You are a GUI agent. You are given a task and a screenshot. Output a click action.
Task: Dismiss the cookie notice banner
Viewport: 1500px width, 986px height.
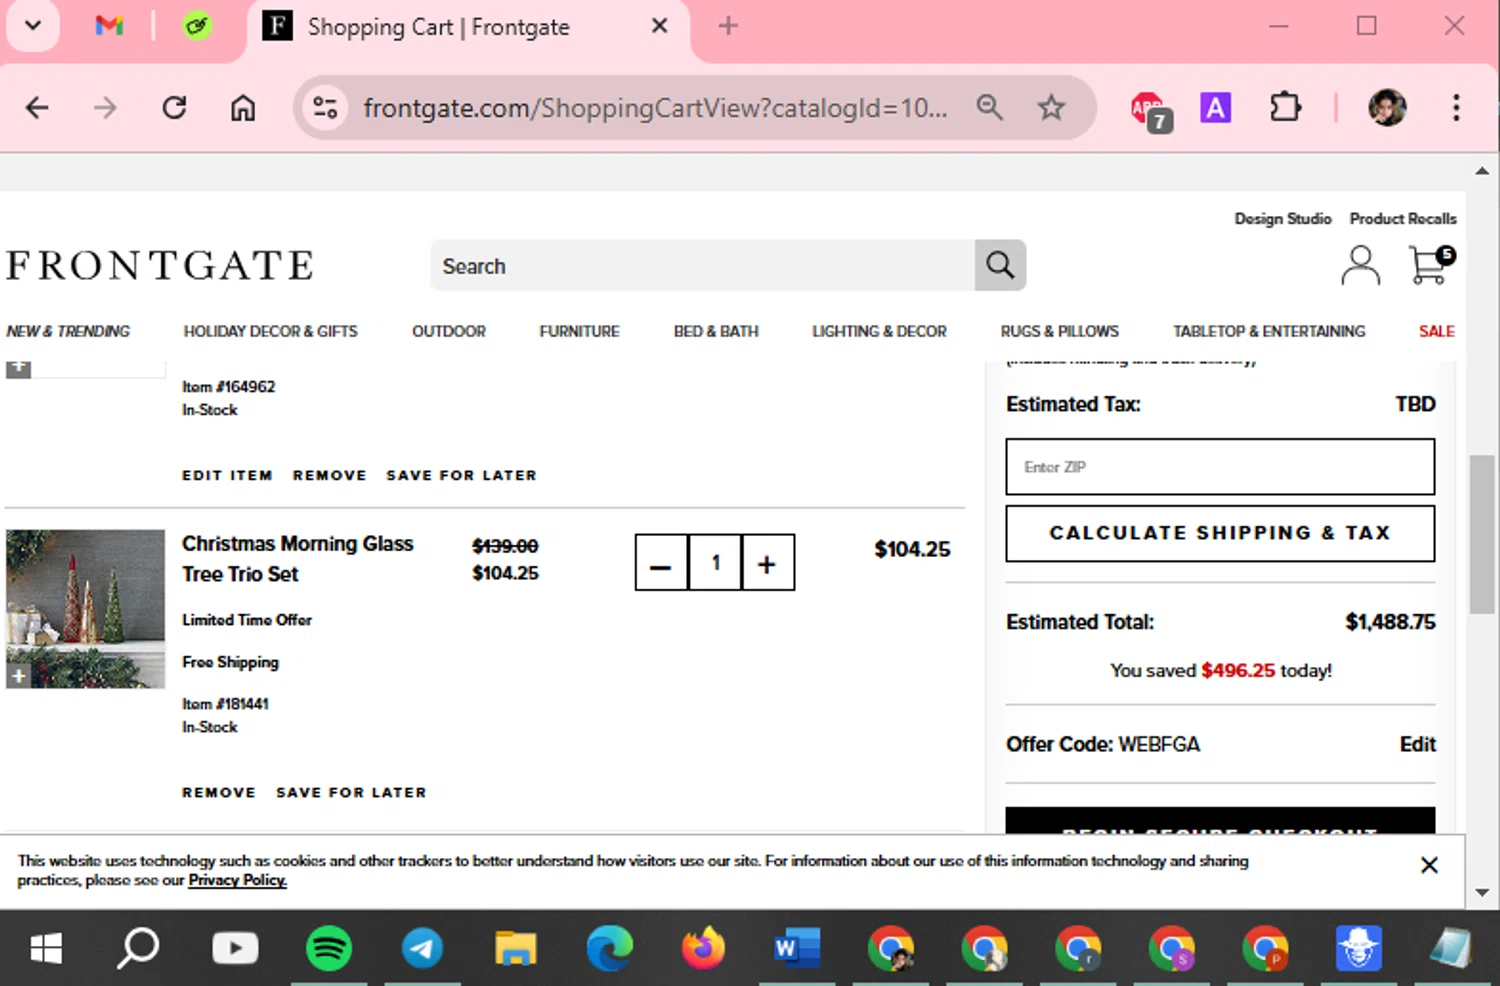tap(1429, 865)
